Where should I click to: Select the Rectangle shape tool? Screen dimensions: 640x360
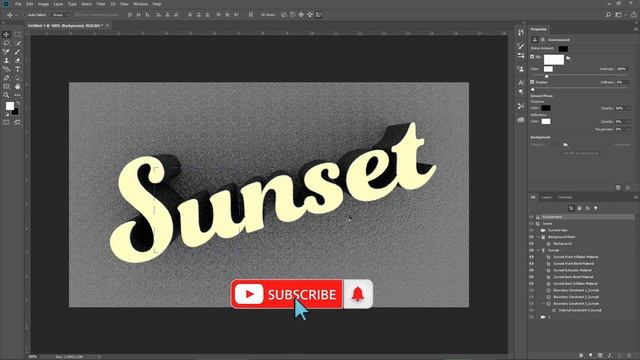click(x=6, y=86)
